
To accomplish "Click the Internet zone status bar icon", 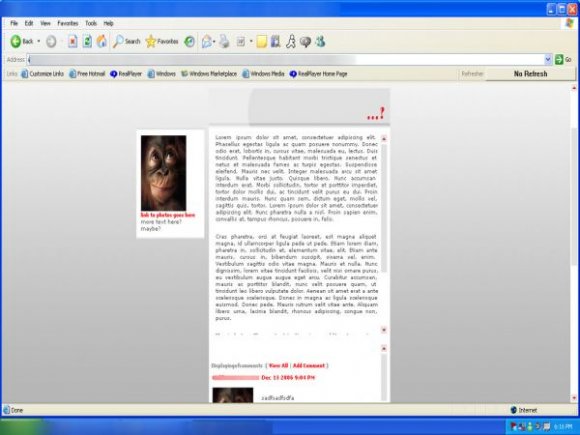I will pyautogui.click(x=513, y=410).
